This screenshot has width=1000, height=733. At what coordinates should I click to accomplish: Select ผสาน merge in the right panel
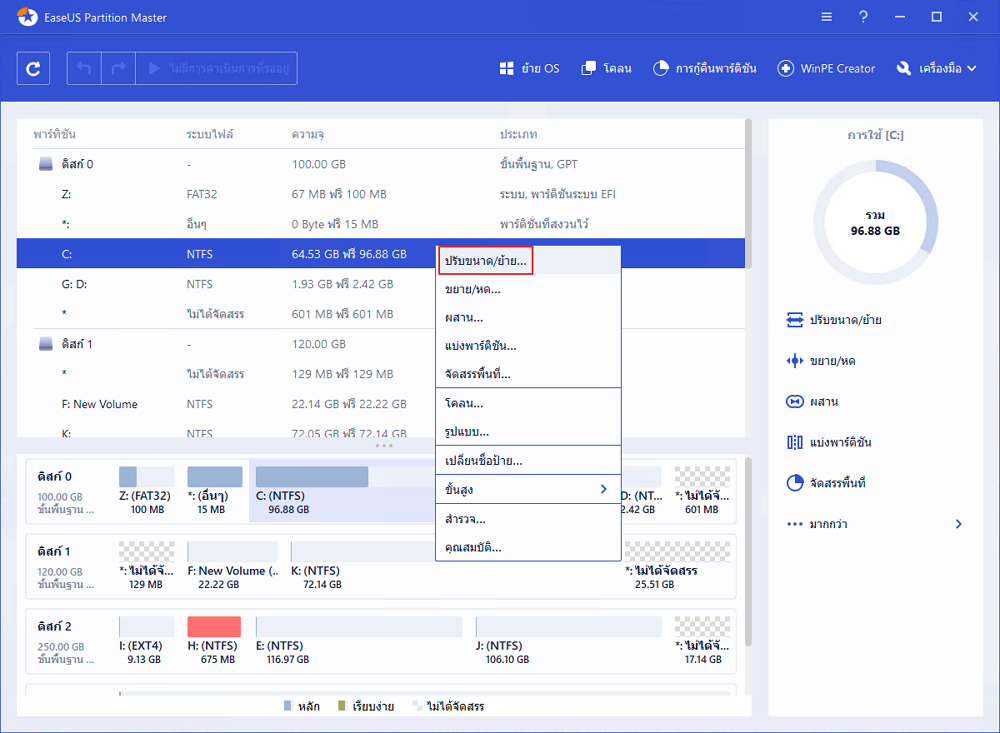[x=812, y=402]
